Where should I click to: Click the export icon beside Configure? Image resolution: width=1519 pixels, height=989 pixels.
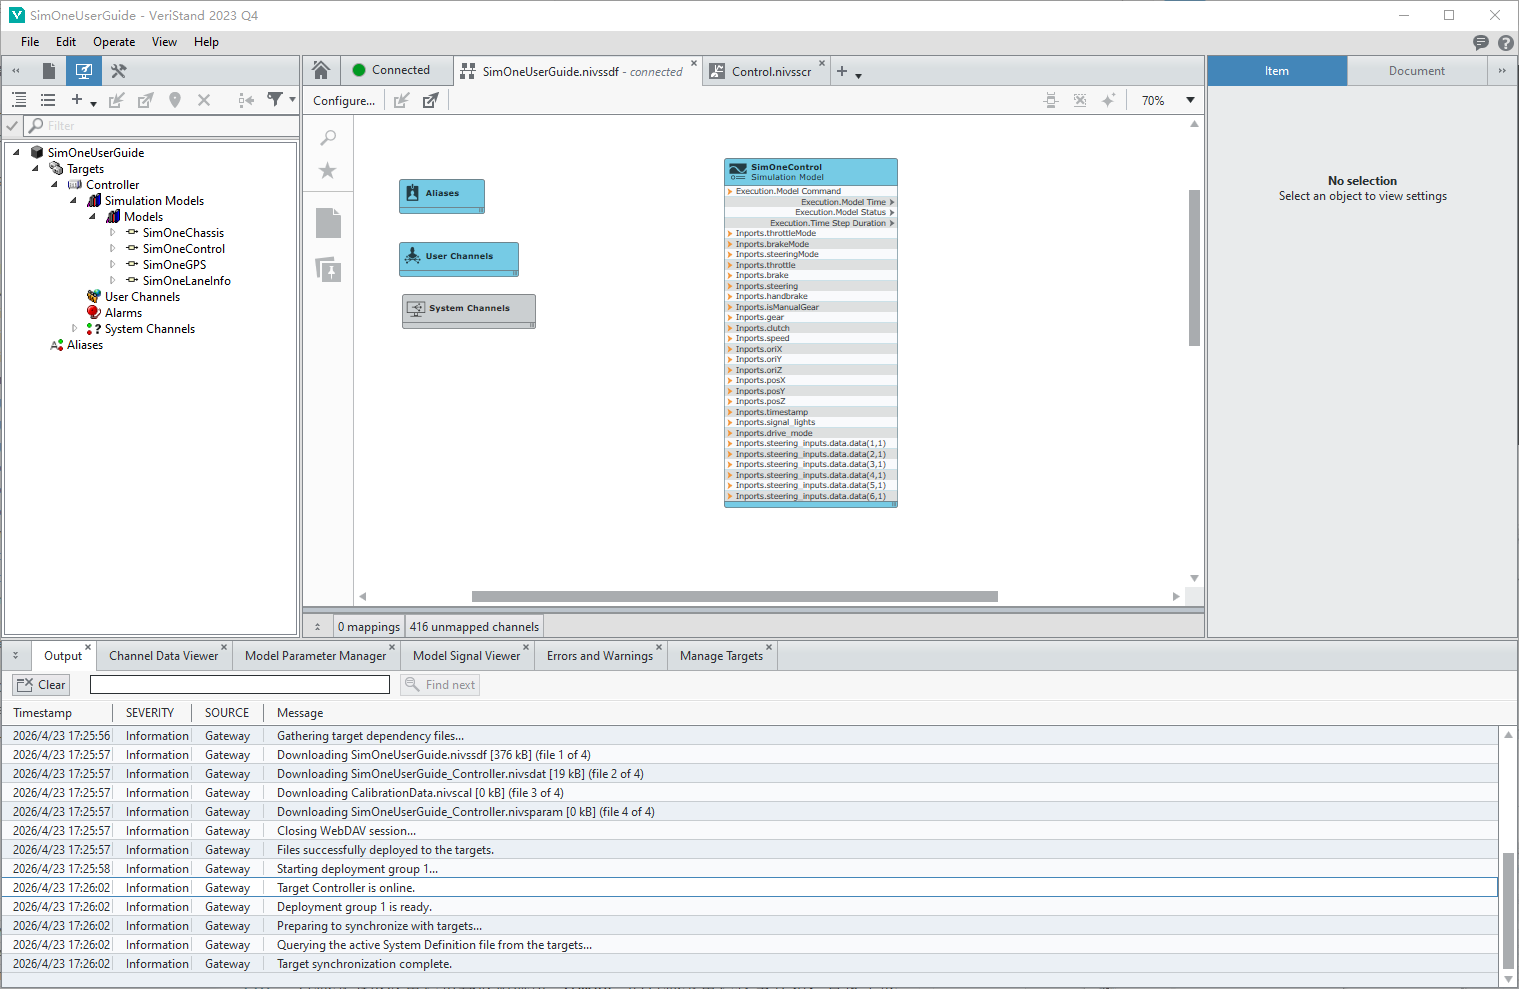tap(430, 101)
